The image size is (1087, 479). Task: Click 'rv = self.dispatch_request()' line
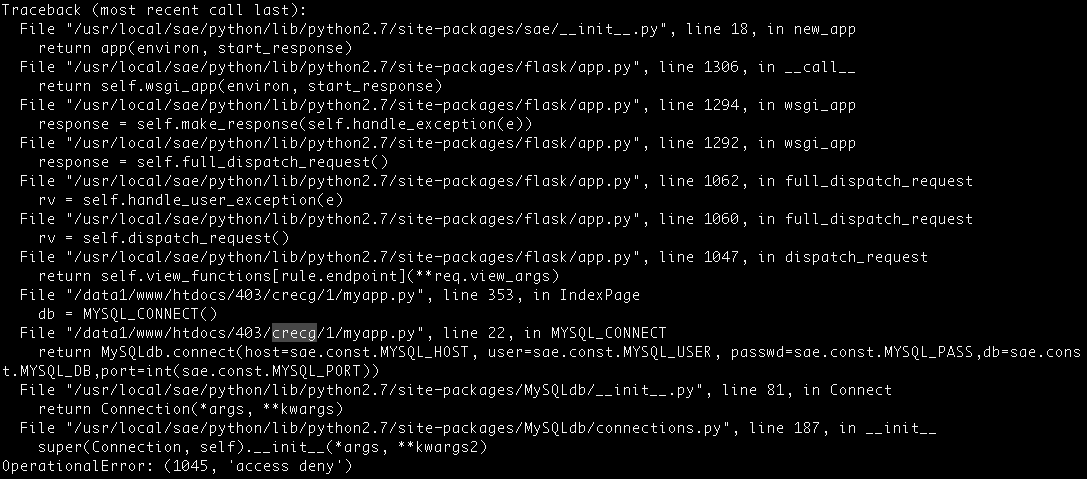(164, 238)
